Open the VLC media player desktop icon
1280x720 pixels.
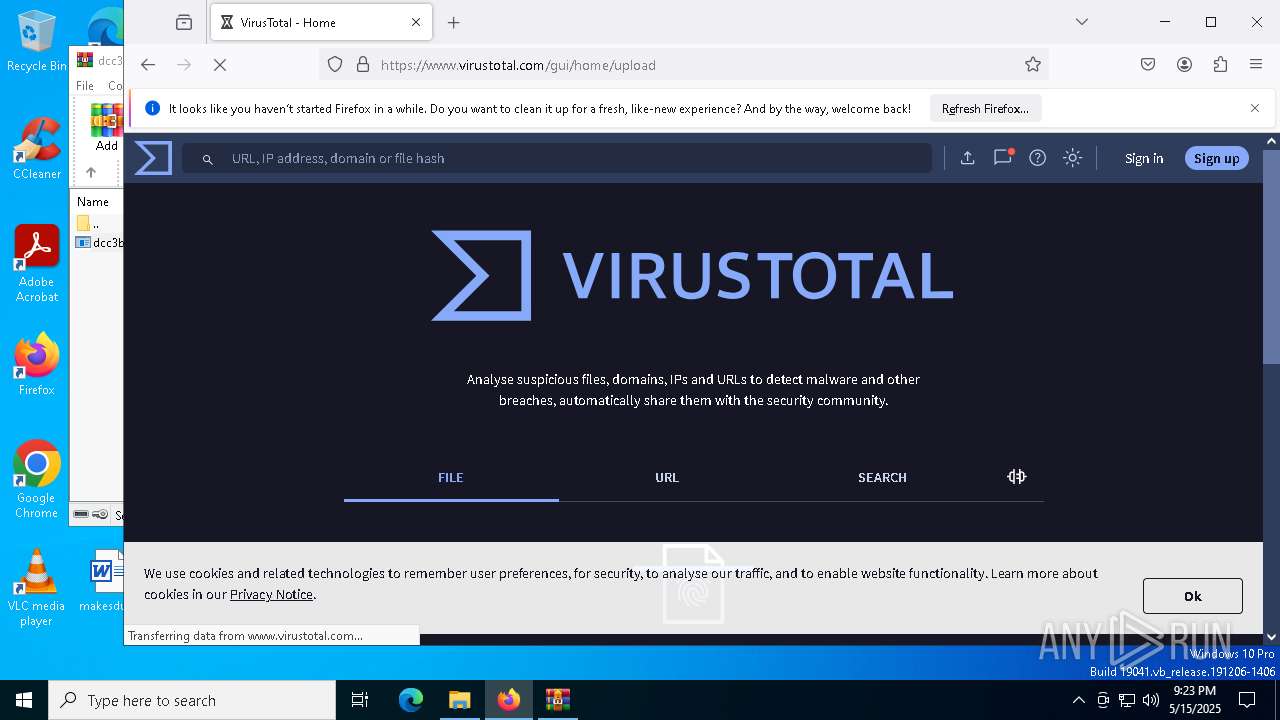(x=36, y=588)
